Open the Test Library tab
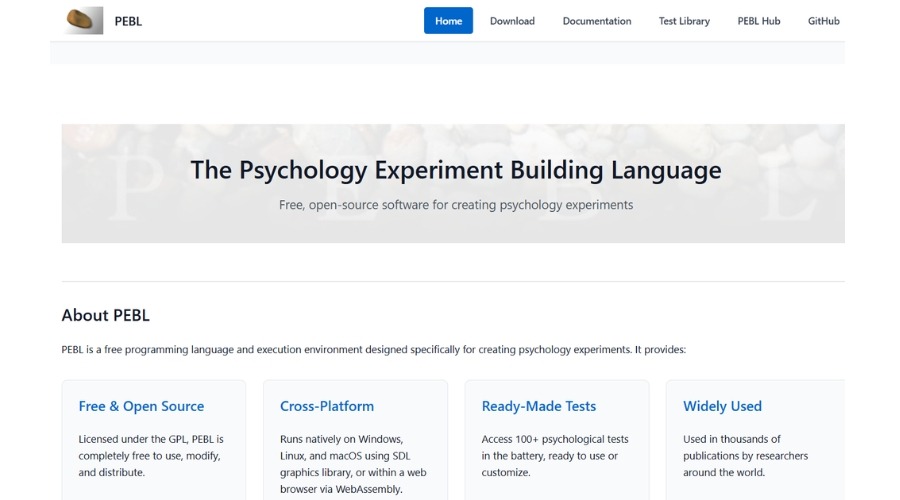The image size is (900, 500). 684,21
